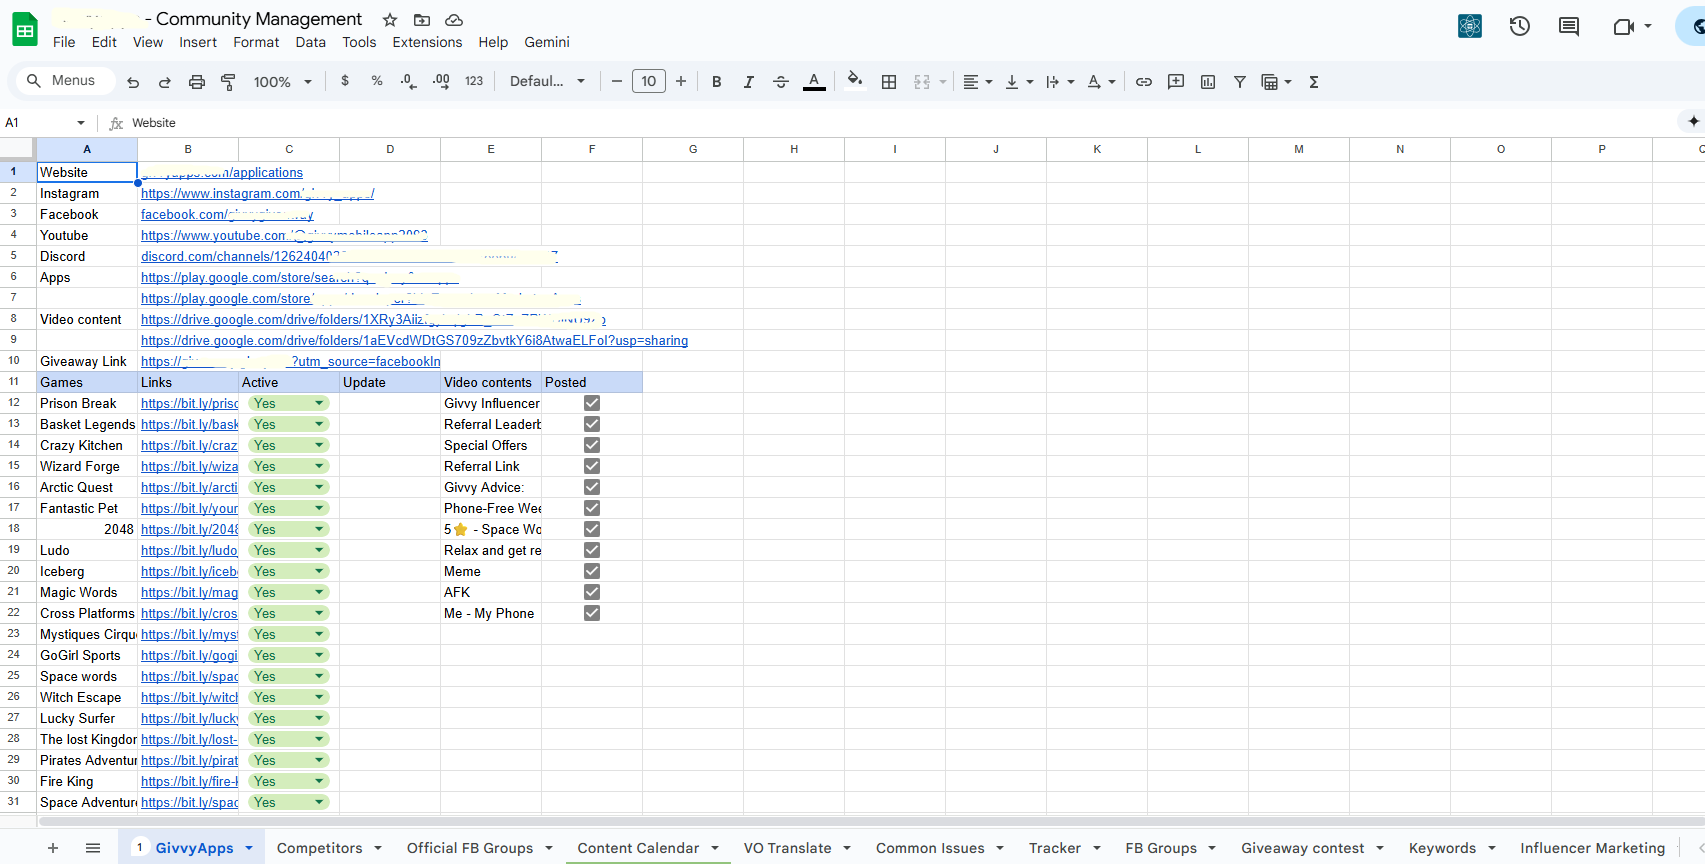The width and height of the screenshot is (1705, 864).
Task: Open the Extensions menu
Action: pos(427,42)
